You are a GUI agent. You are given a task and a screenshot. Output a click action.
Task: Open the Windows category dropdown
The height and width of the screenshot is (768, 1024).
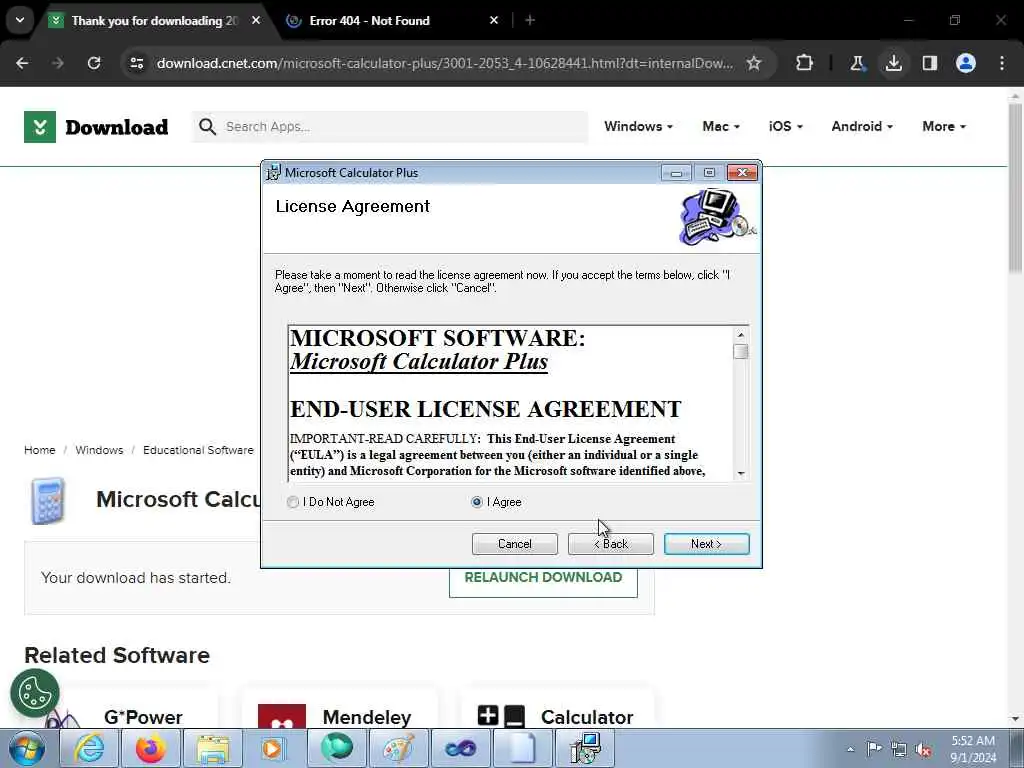(638, 127)
